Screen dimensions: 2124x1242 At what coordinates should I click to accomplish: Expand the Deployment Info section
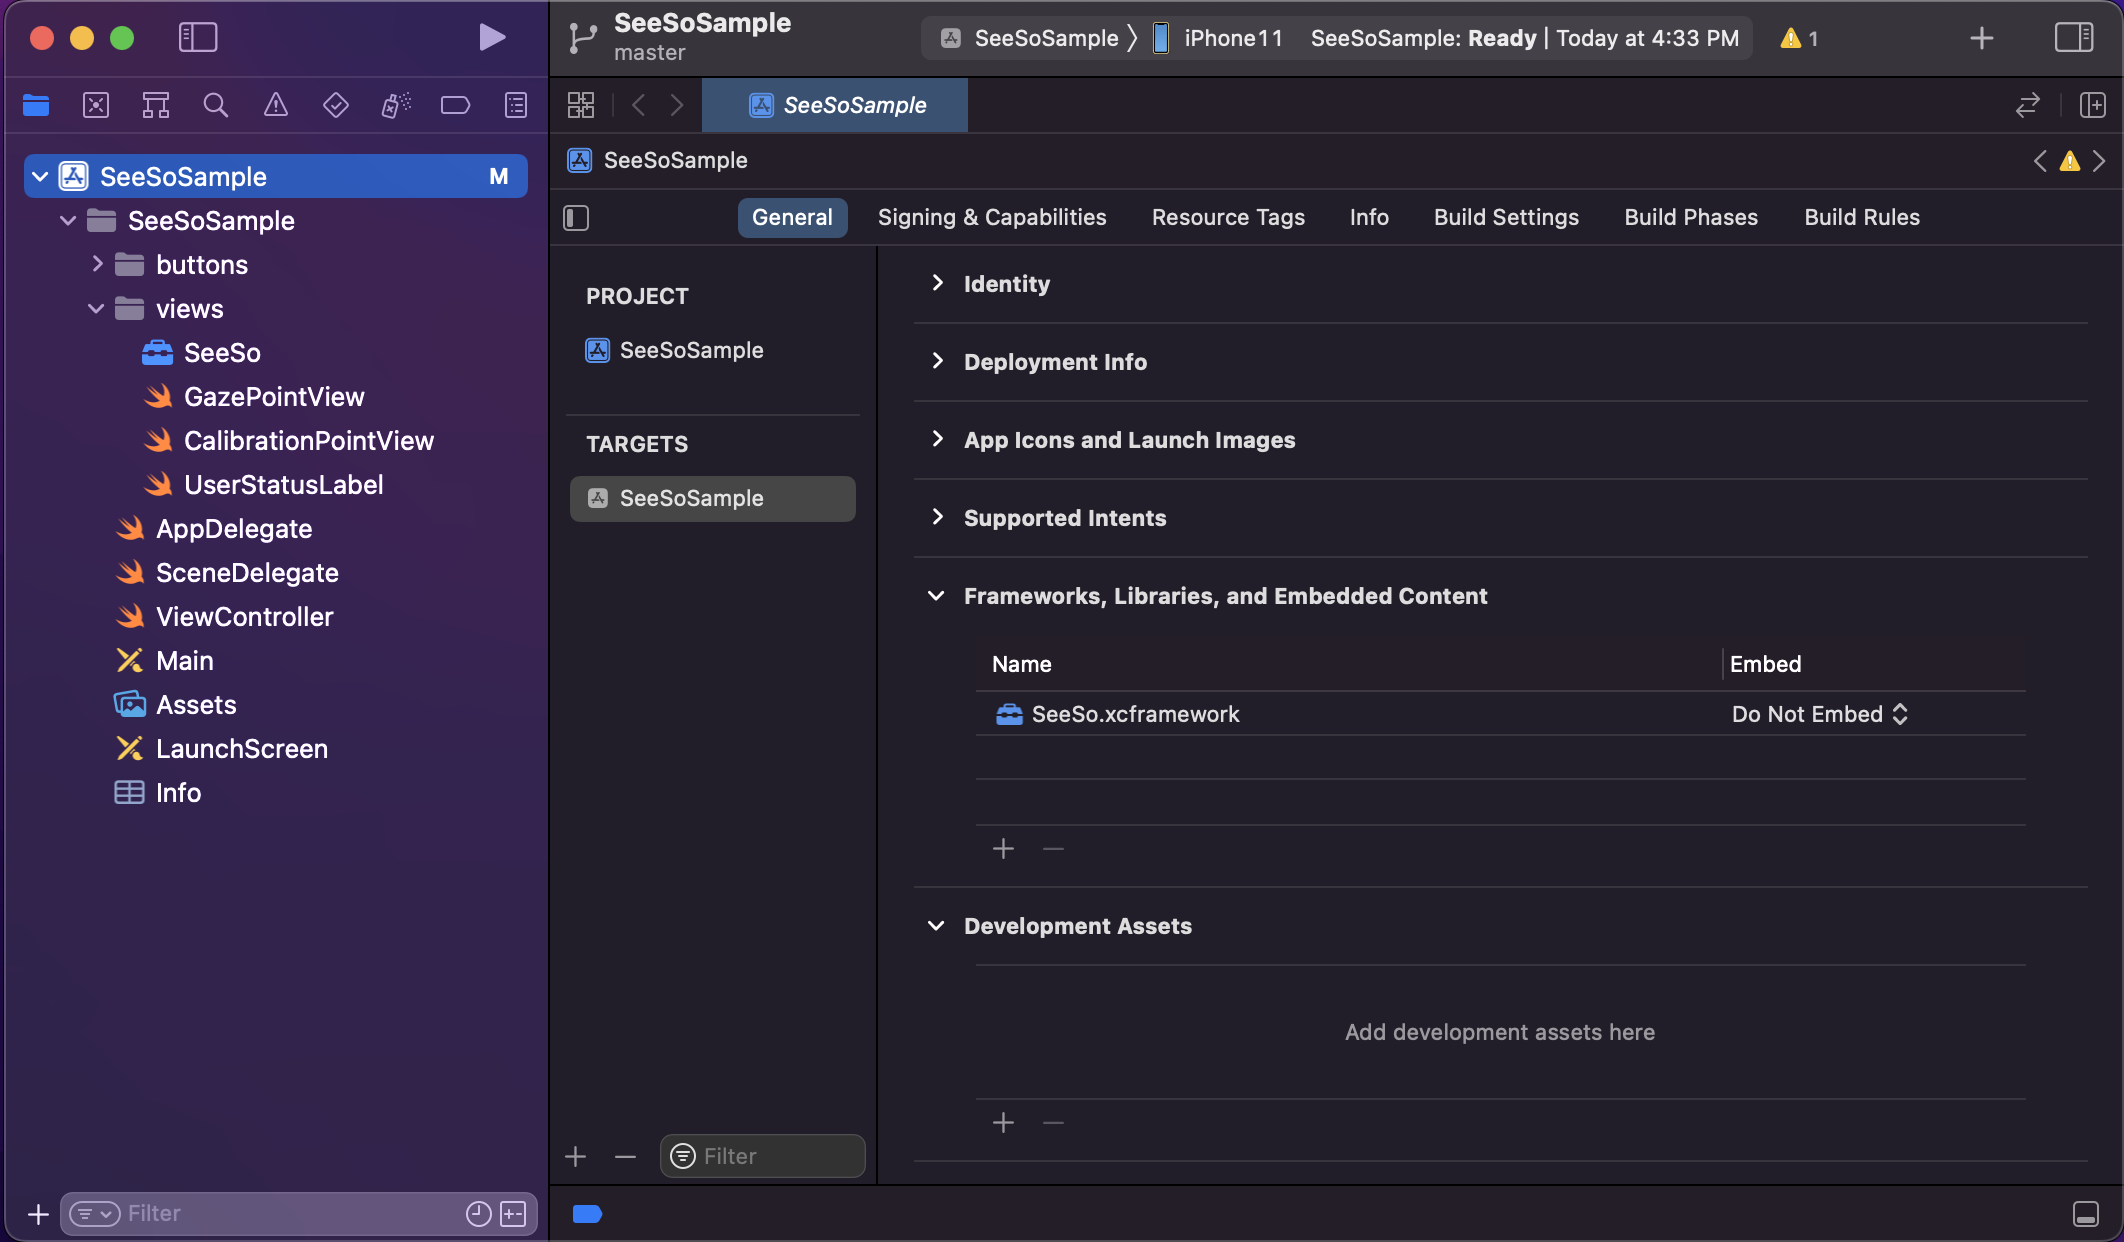click(x=937, y=361)
